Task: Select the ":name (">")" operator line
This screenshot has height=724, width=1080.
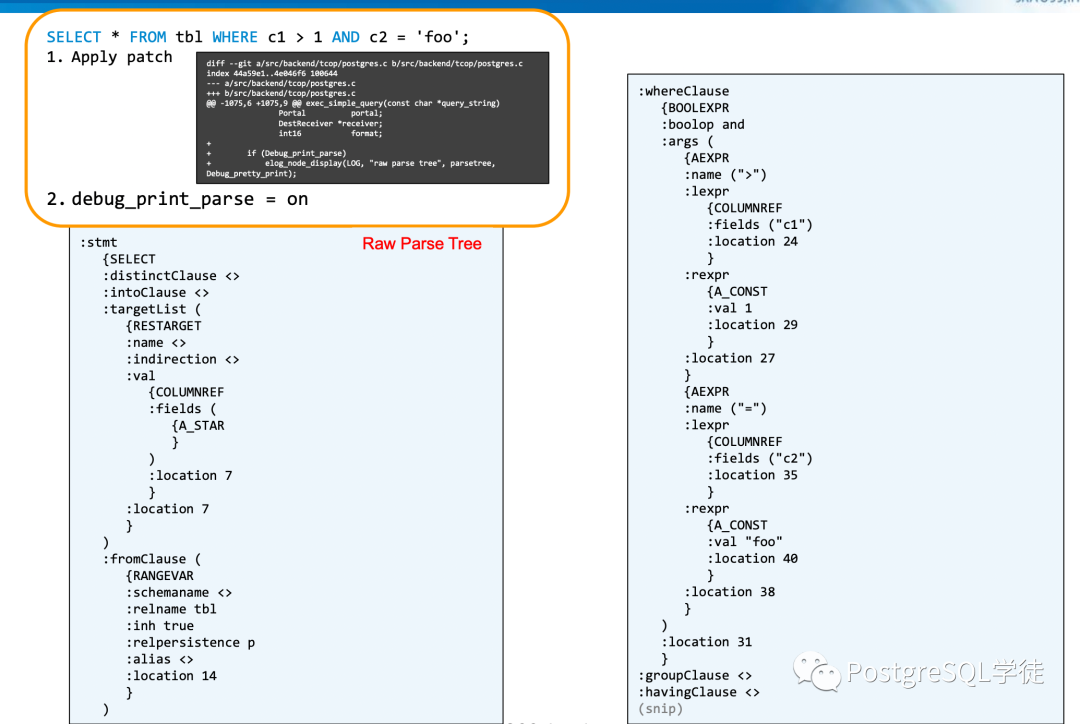Action: point(725,174)
